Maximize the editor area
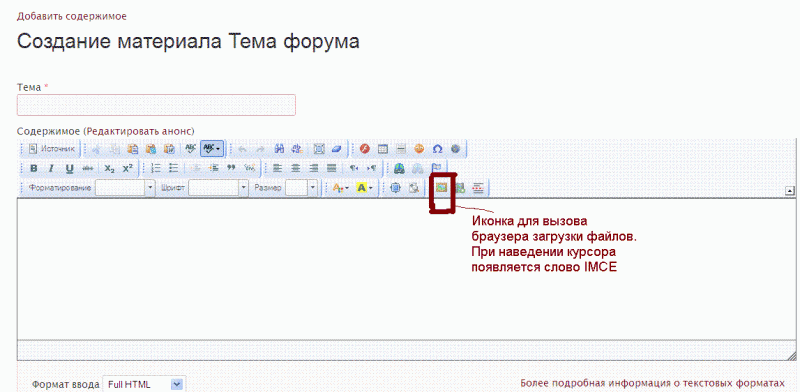Viewport: 800px width, 392px height. click(395, 188)
